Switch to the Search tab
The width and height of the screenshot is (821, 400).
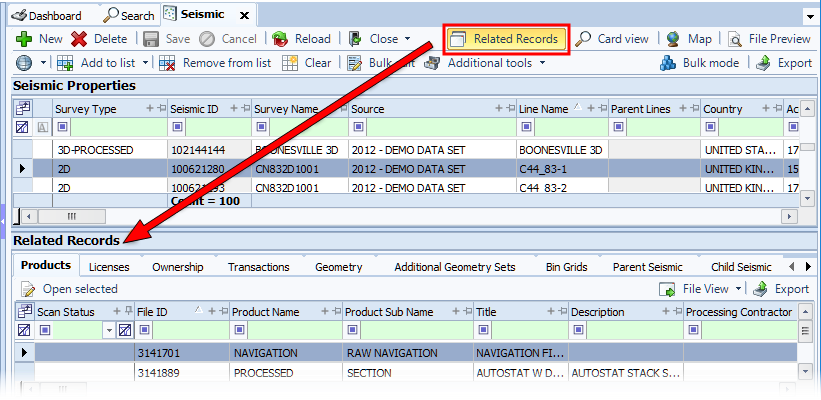click(131, 16)
